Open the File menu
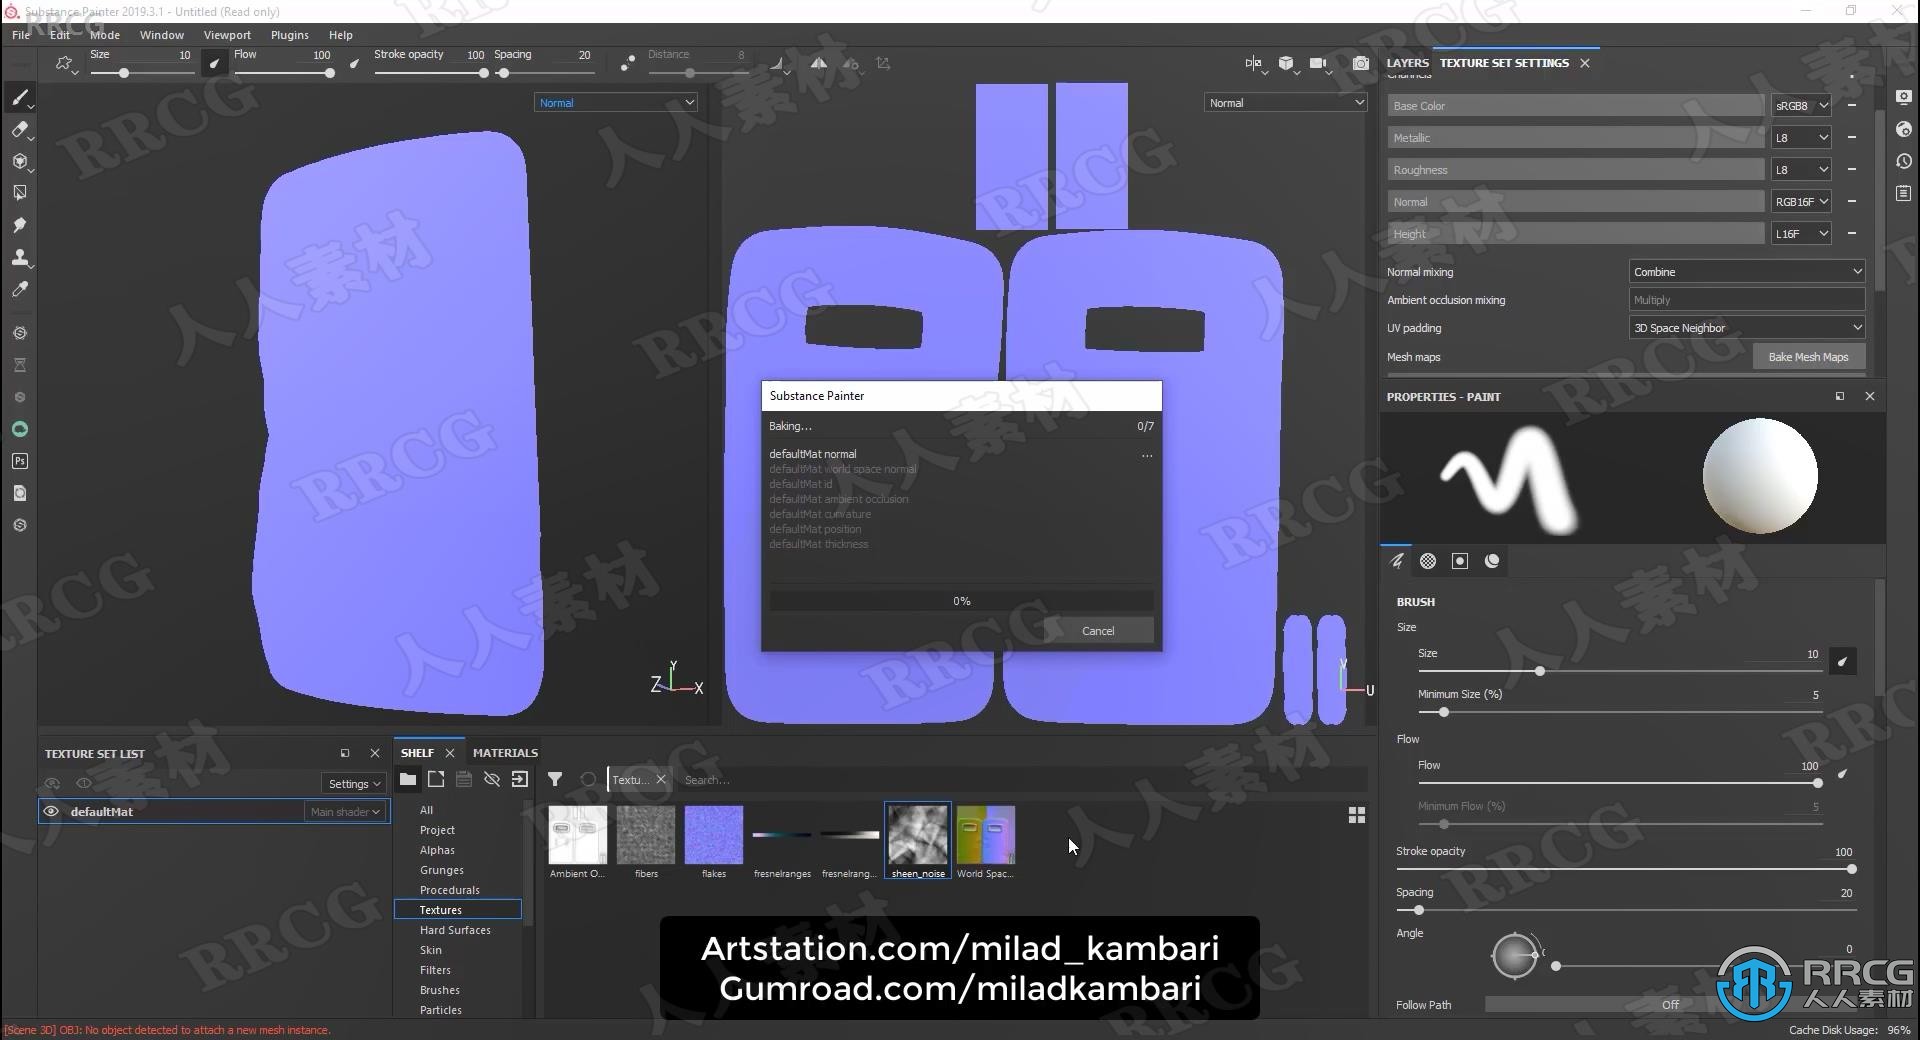Screen dimensions: 1920x1040 click(x=21, y=34)
